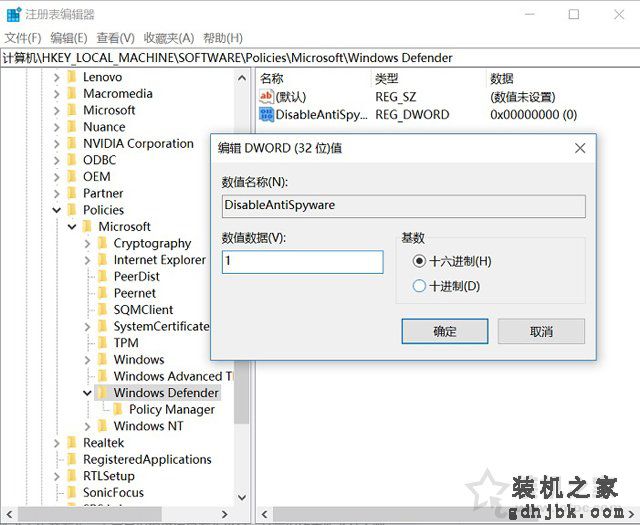Expand the Cryptography tree node
Screen dimensions: 640x525
(x=87, y=244)
